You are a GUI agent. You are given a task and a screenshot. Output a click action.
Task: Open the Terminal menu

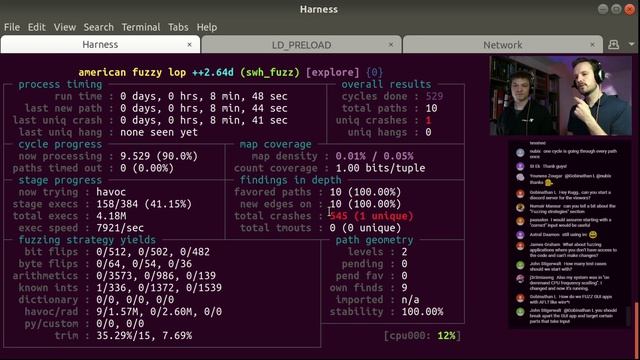141,27
